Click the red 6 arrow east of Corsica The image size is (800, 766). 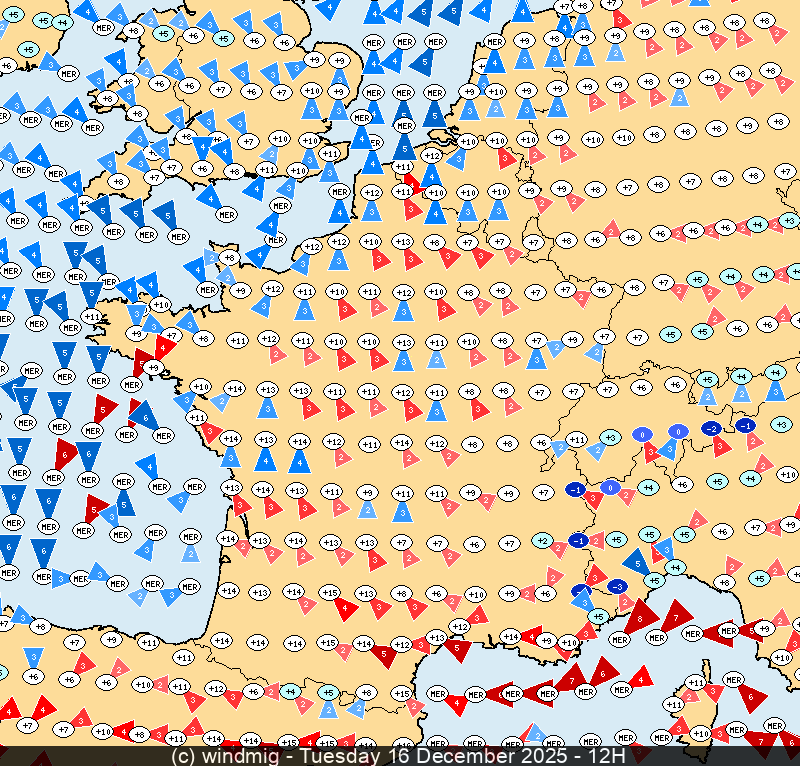(x=749, y=694)
